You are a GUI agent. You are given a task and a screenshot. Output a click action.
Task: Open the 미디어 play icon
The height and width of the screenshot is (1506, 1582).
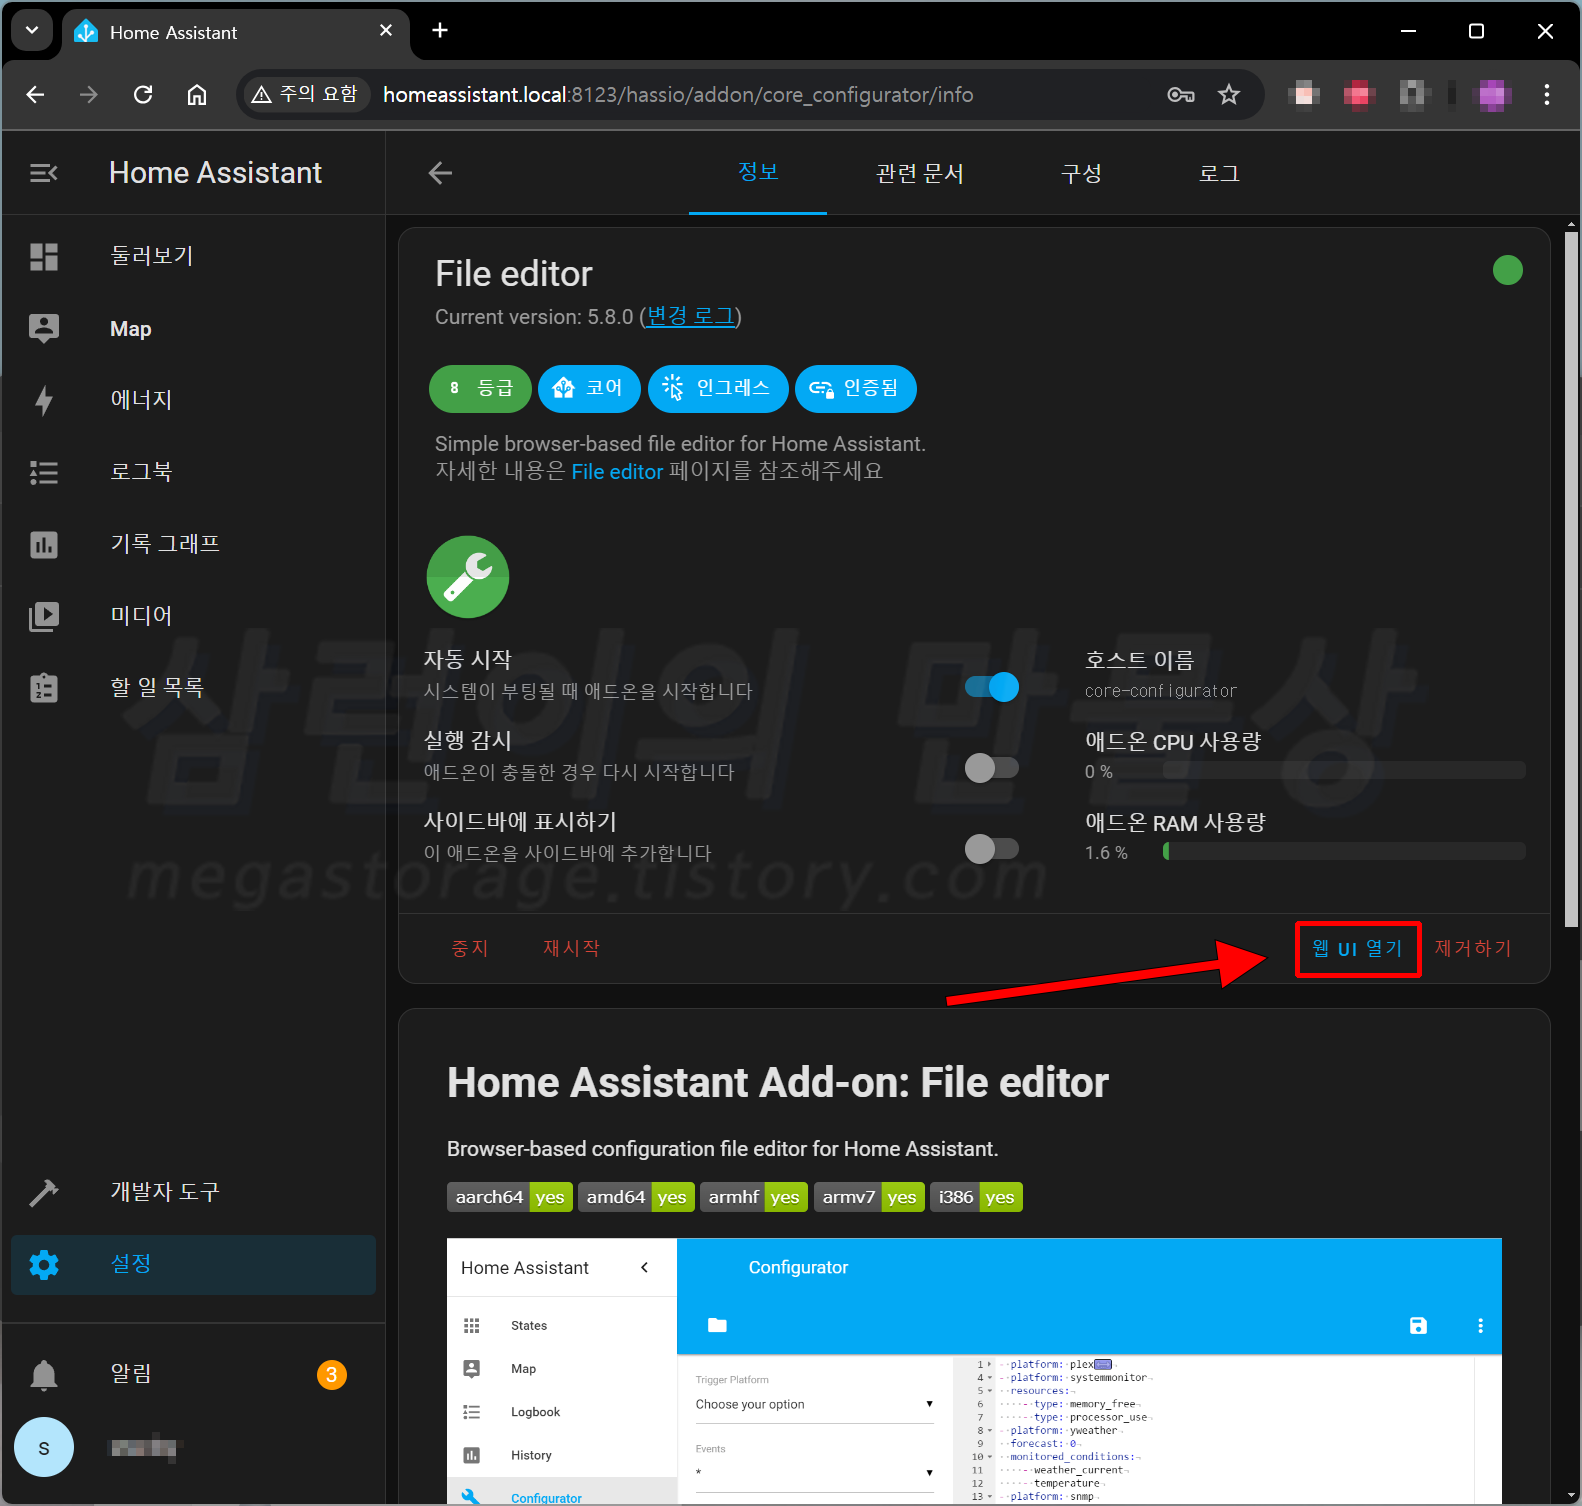point(44,616)
